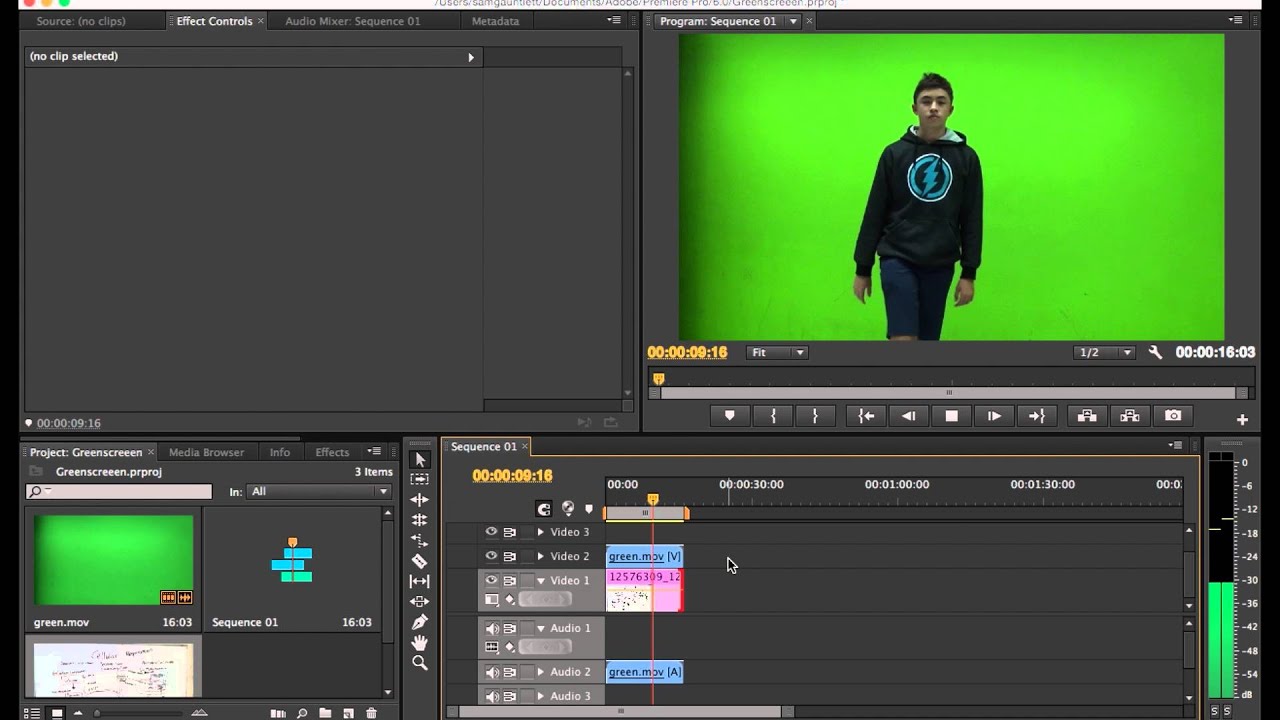Select the Slide tool
Screen dimensions: 1280x720
pos(420,601)
